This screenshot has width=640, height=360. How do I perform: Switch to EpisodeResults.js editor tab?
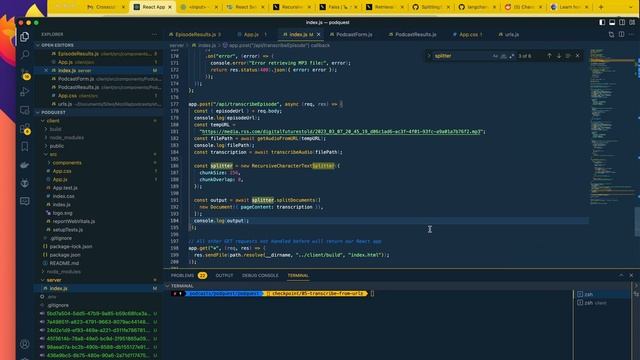195,35
